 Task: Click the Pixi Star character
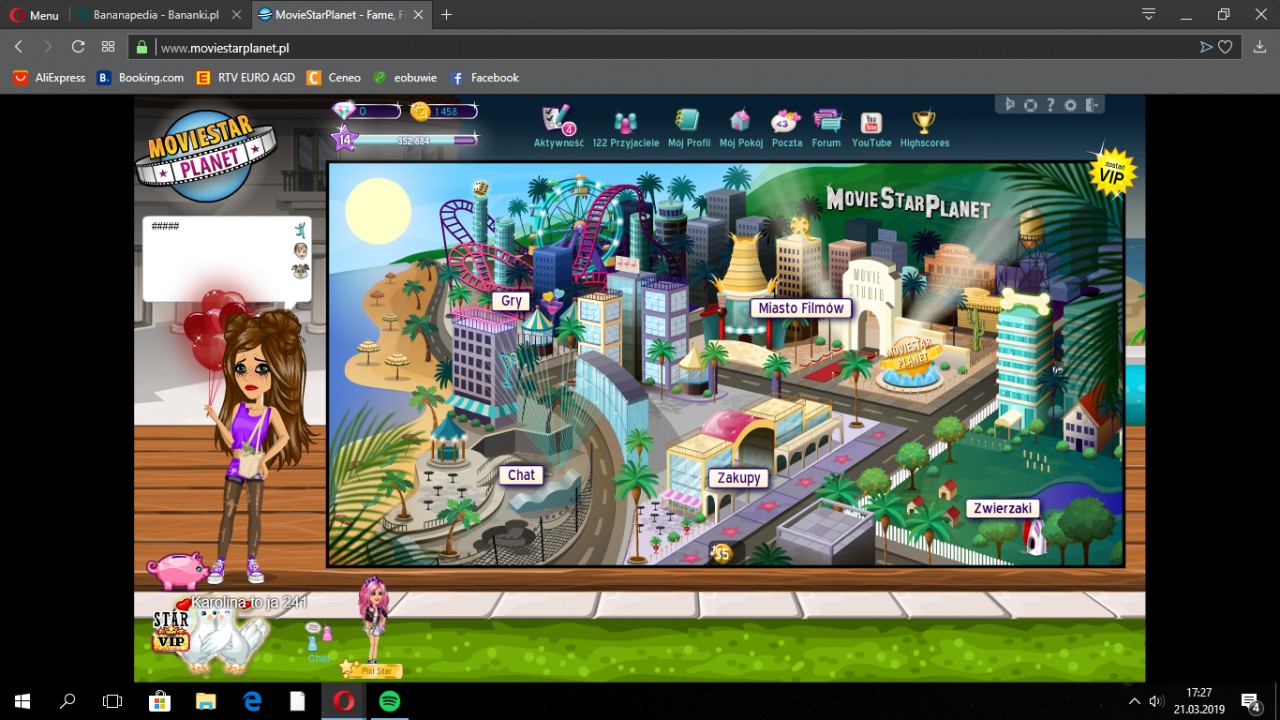click(373, 618)
